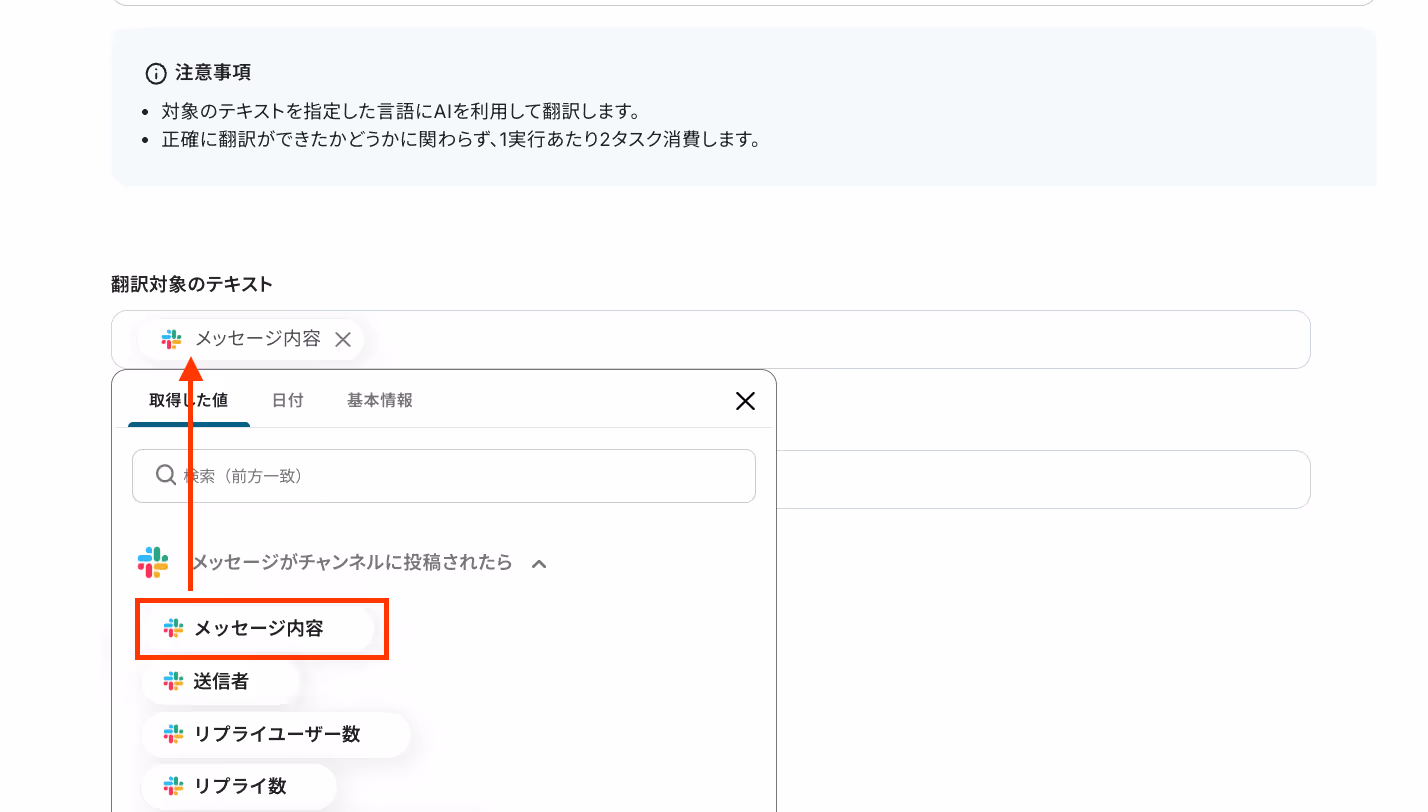This screenshot has height=812, width=1428.
Task: Select the リプライユーザー数 value
Action: [276, 734]
